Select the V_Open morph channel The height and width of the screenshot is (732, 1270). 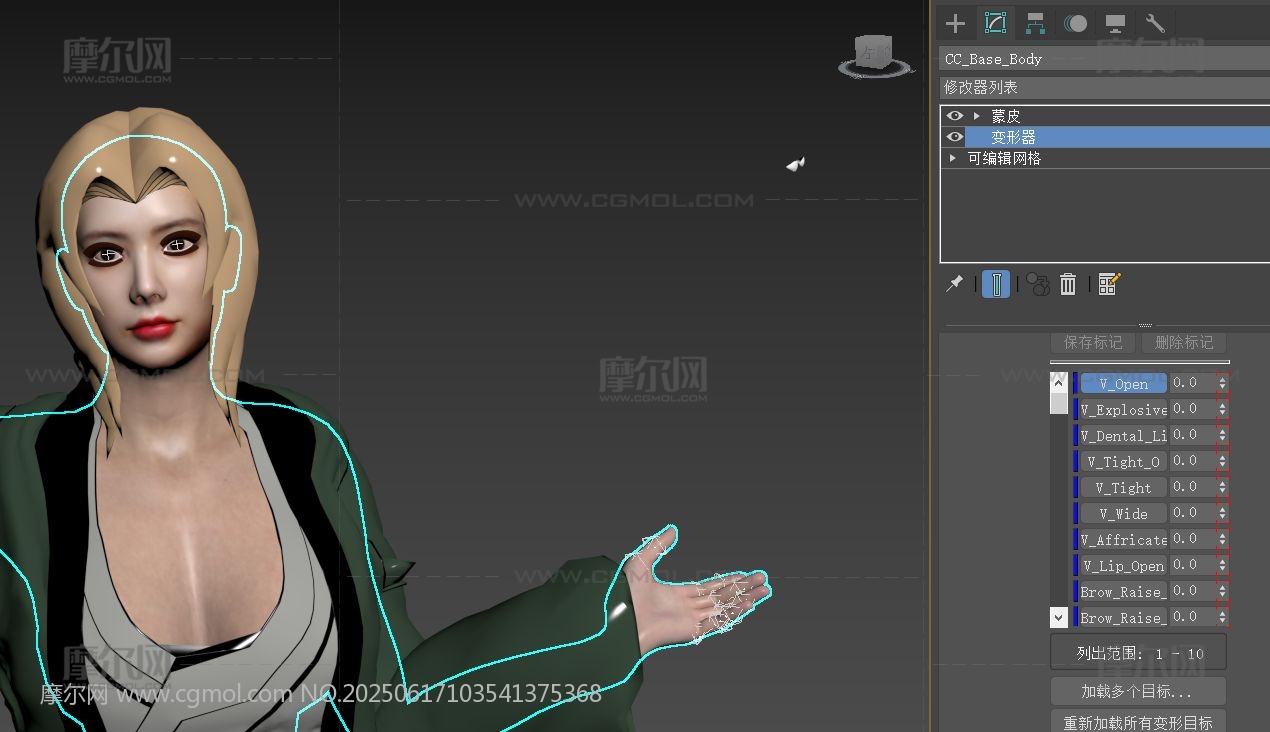[x=1123, y=383]
